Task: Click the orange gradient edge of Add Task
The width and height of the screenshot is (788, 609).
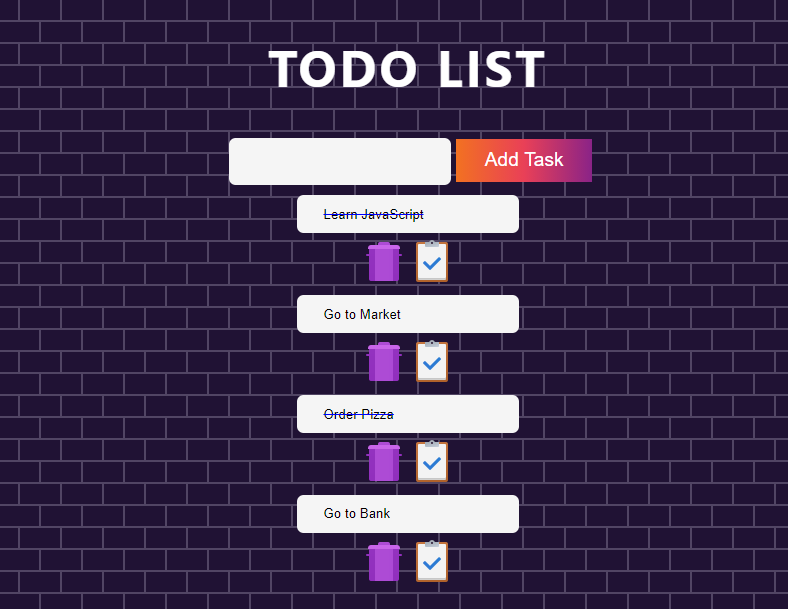Action: click(x=465, y=160)
